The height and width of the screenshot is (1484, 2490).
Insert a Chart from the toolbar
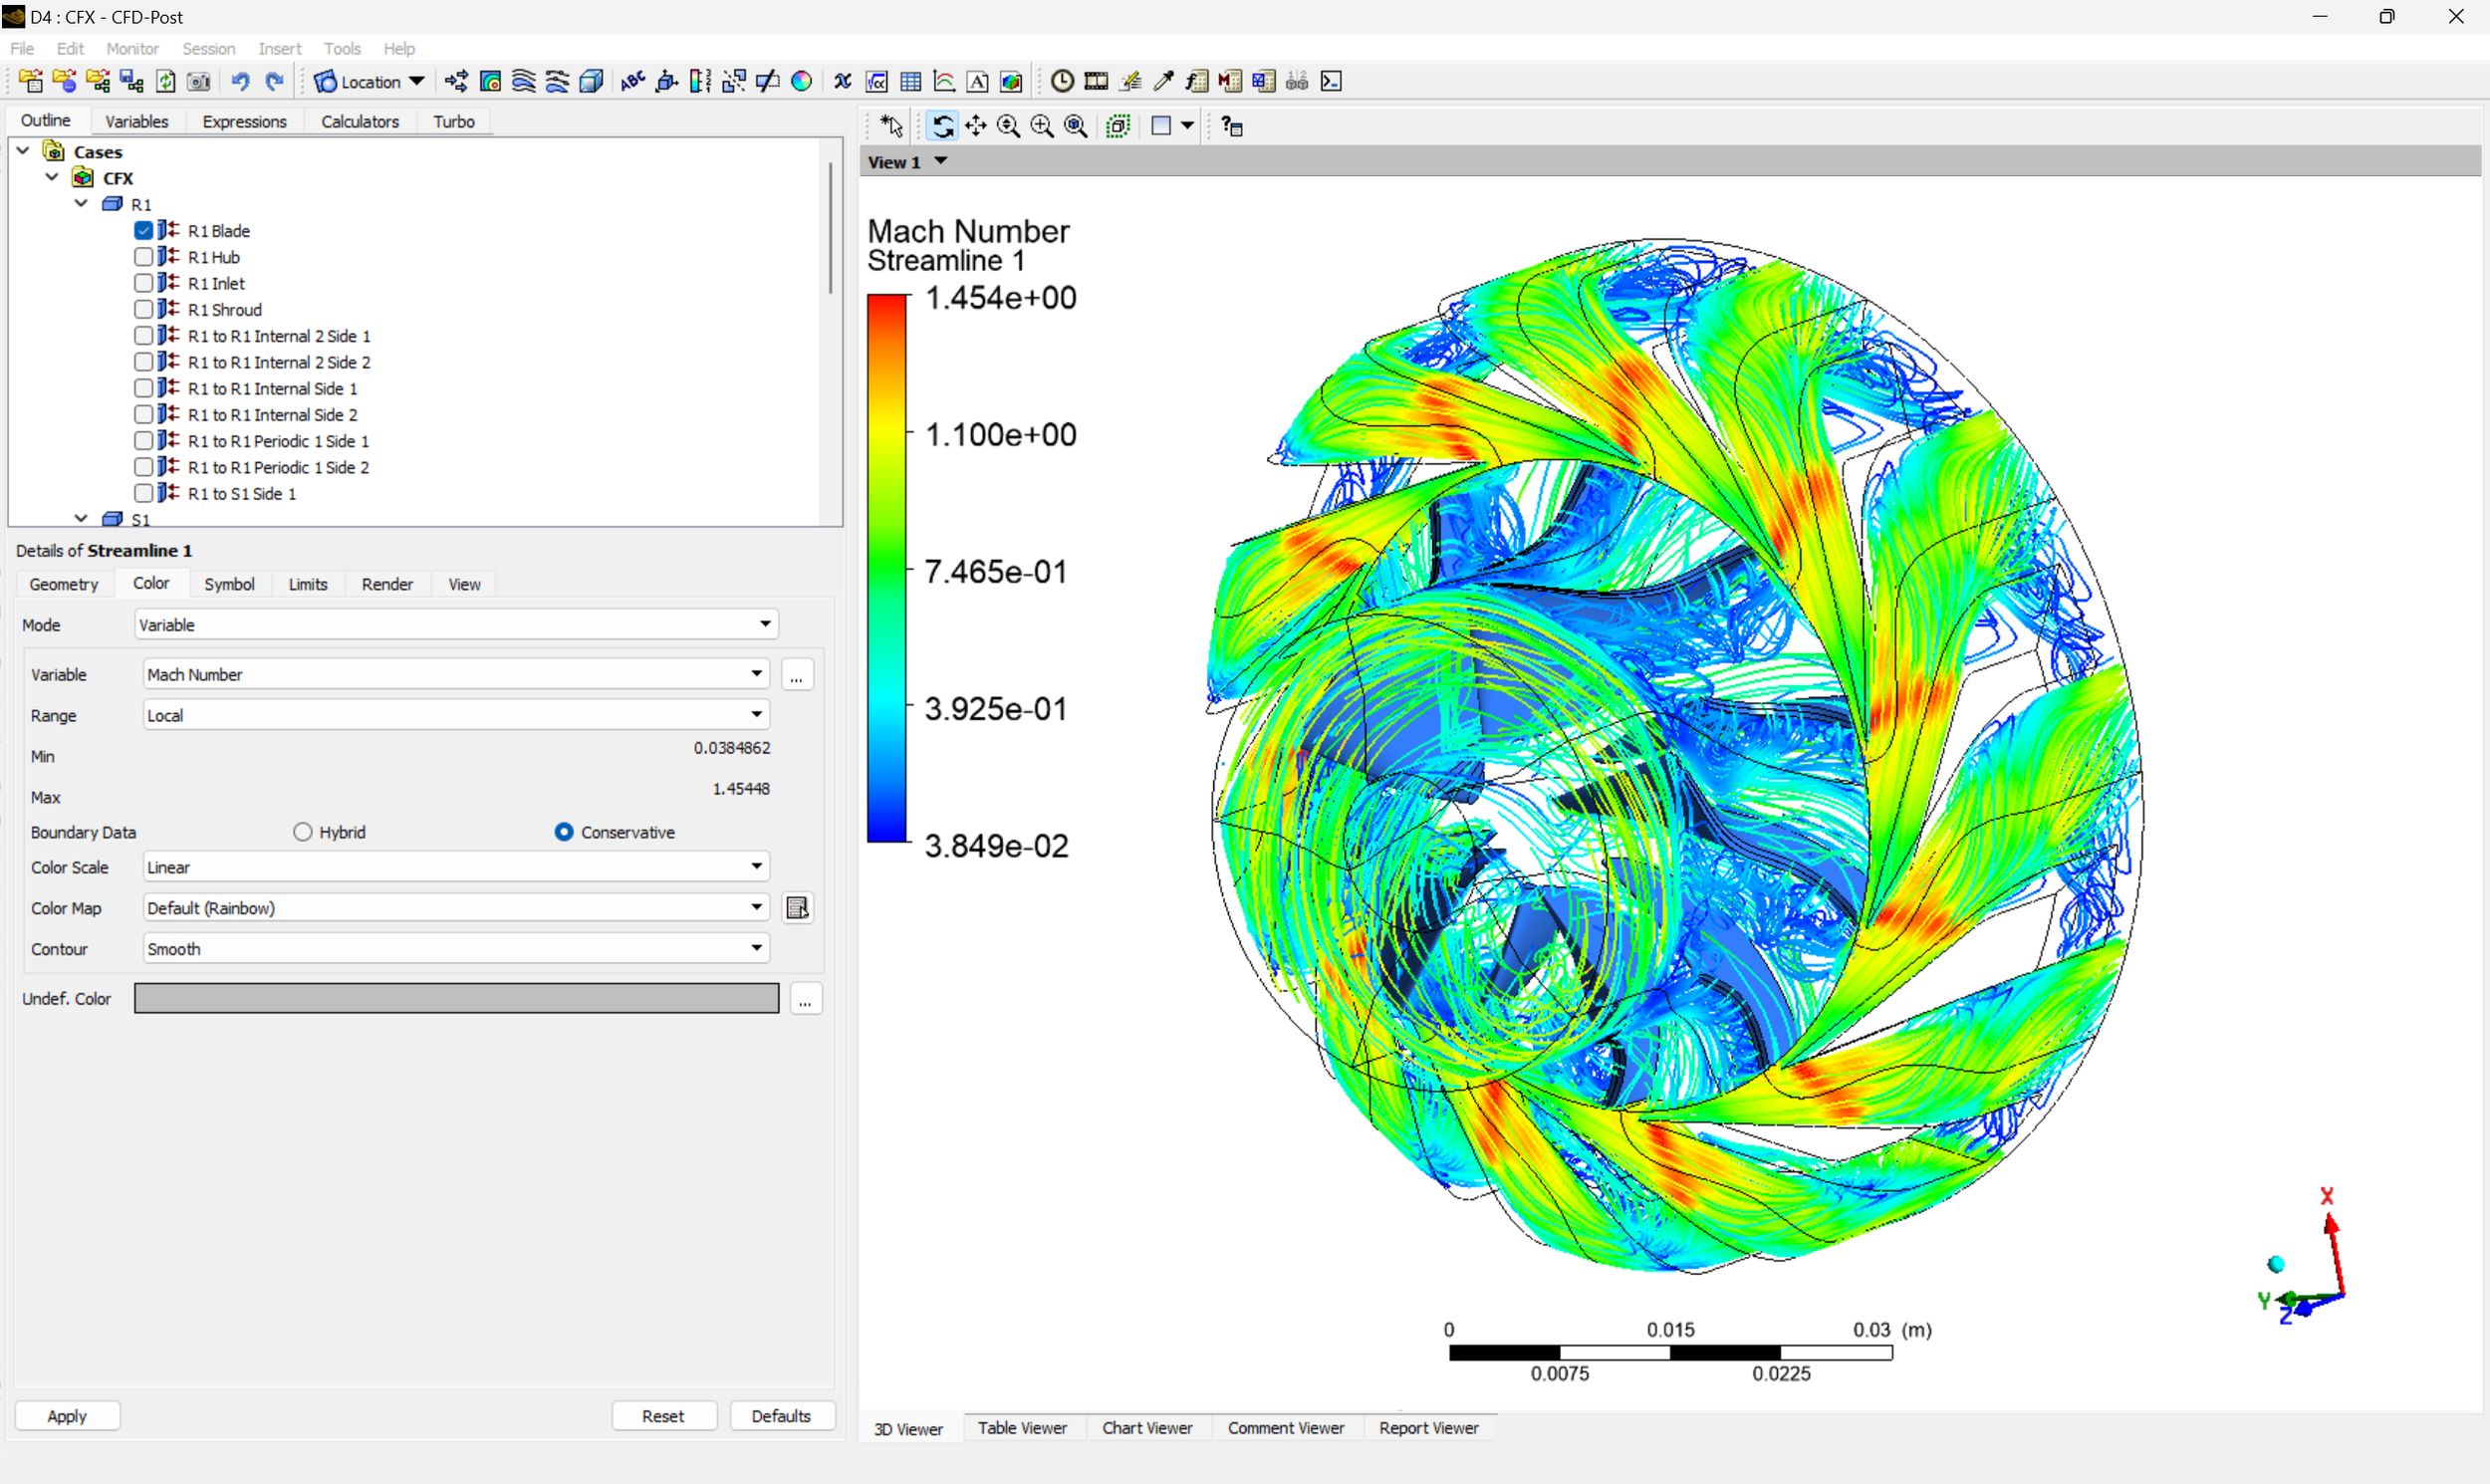[x=944, y=82]
